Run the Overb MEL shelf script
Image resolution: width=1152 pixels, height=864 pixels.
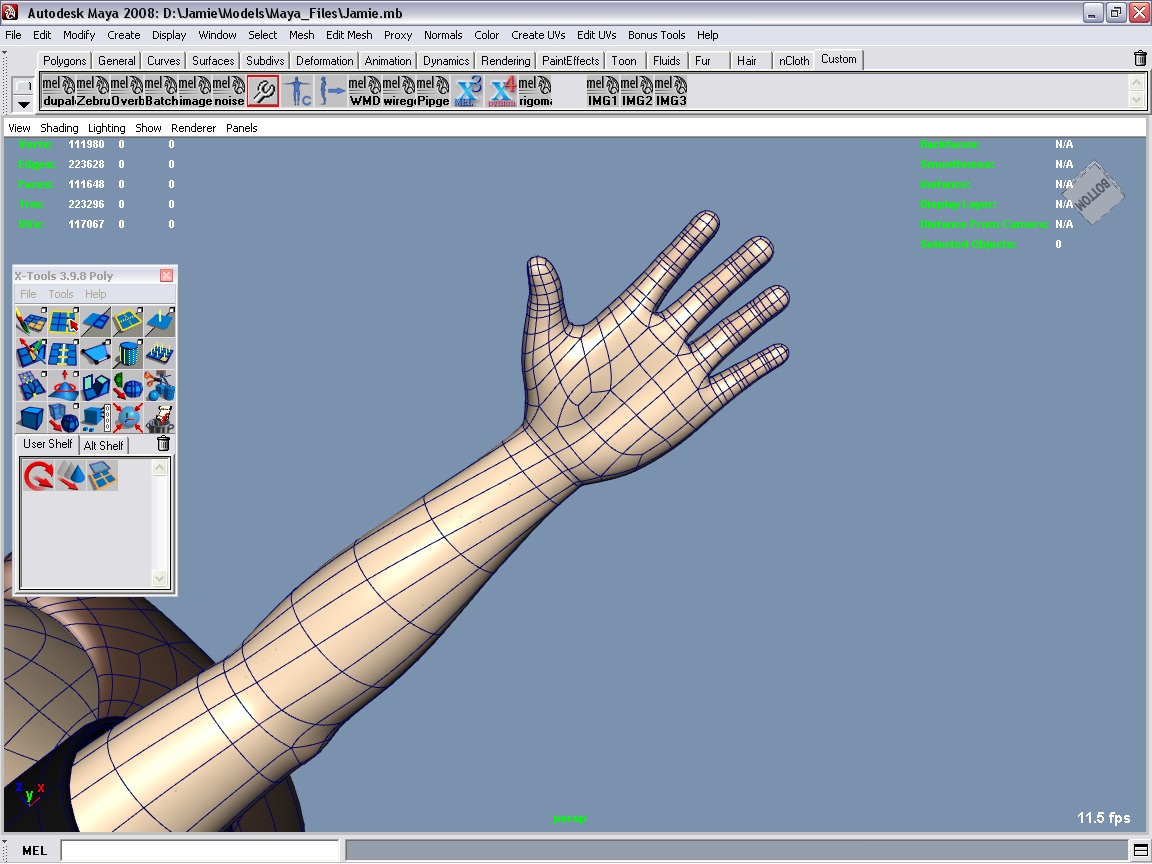(x=127, y=91)
